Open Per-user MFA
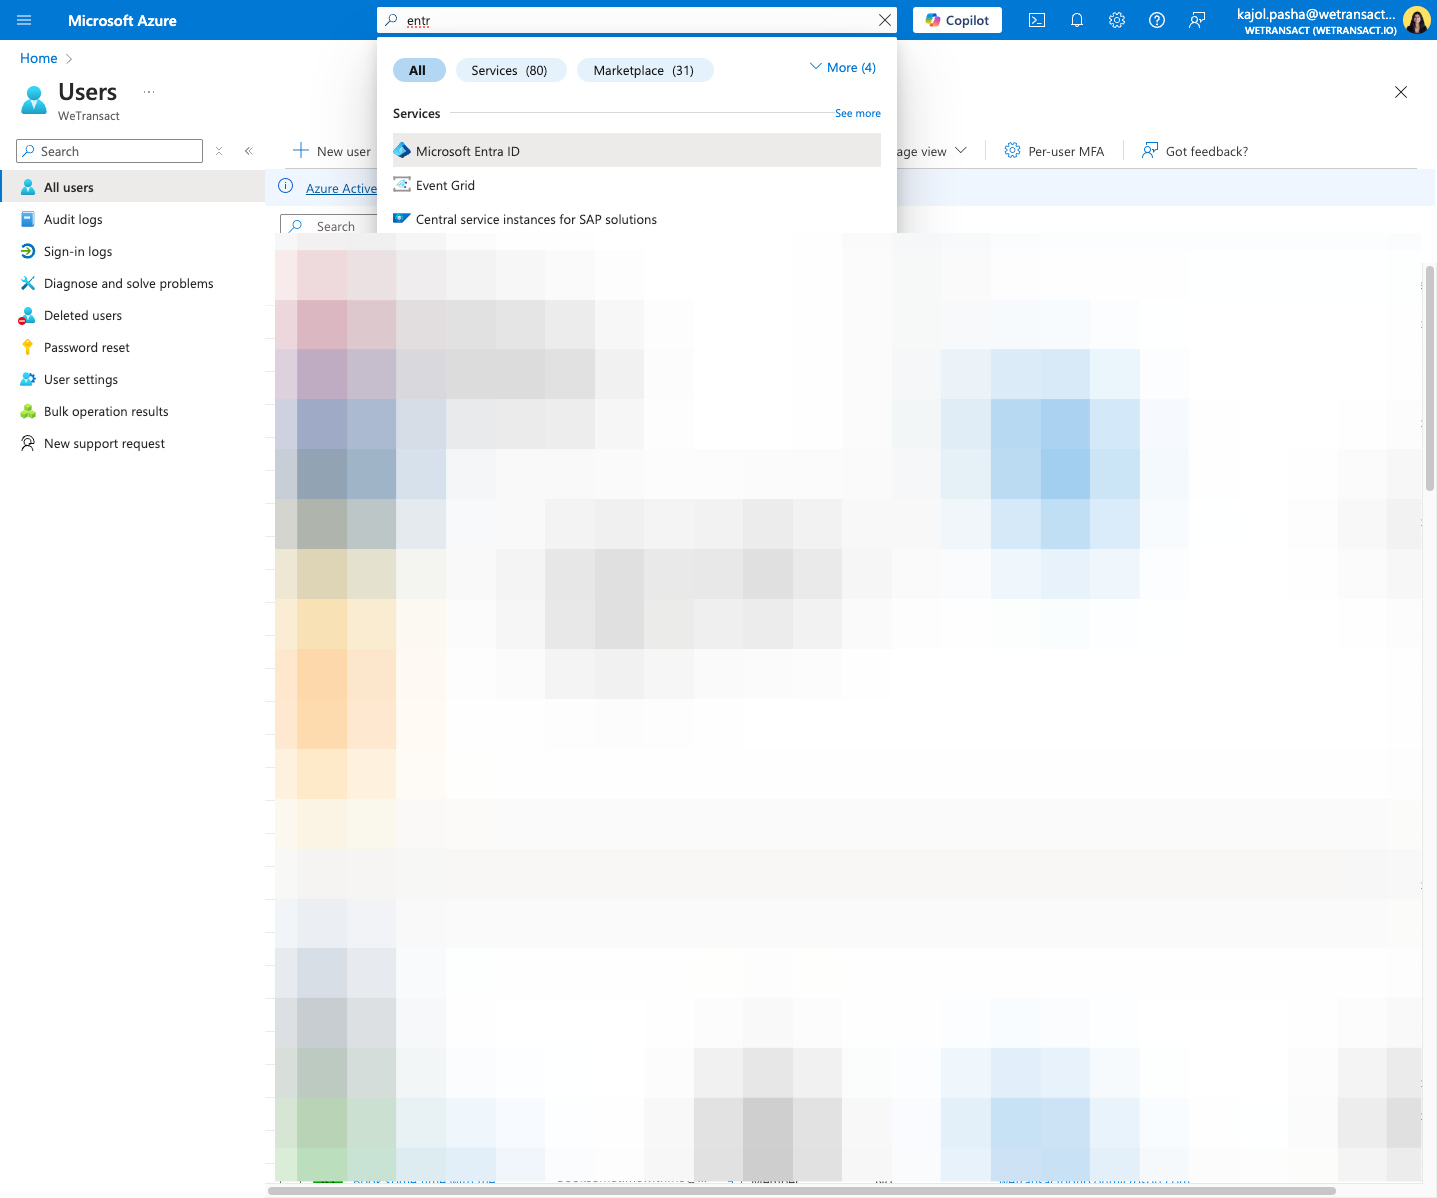This screenshot has width=1437, height=1198. 1054,151
